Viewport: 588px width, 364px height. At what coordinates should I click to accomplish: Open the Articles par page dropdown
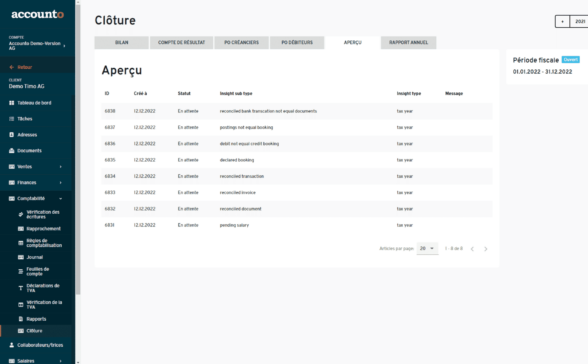427,249
